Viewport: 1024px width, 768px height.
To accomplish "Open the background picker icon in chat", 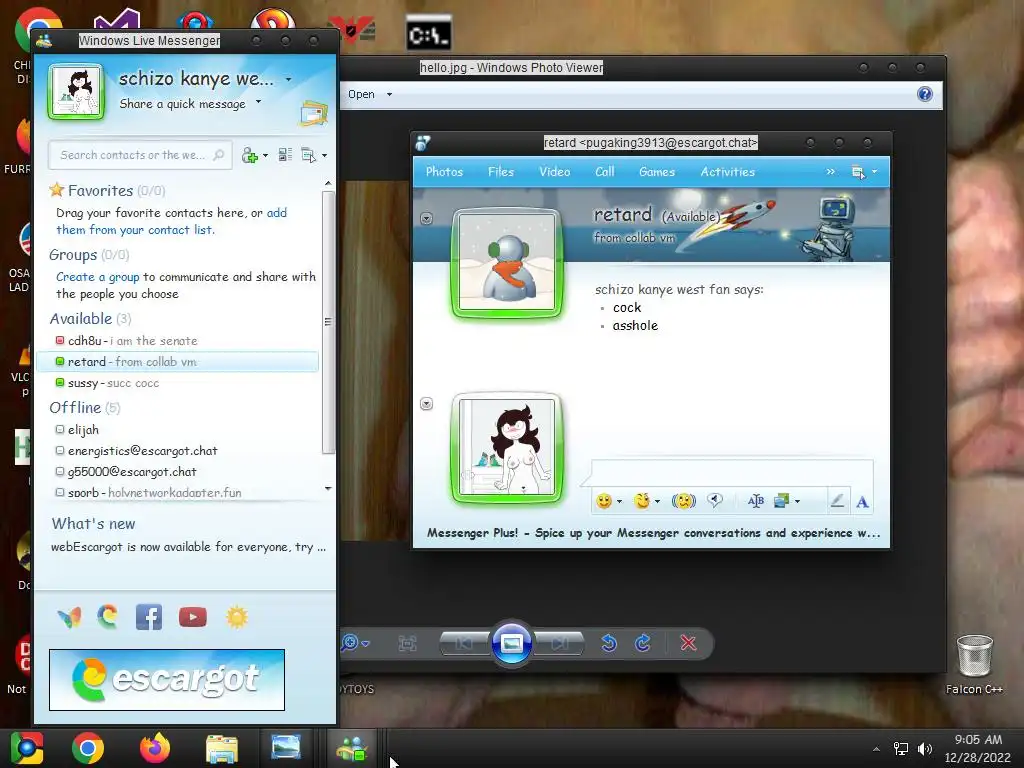I will pyautogui.click(x=782, y=501).
